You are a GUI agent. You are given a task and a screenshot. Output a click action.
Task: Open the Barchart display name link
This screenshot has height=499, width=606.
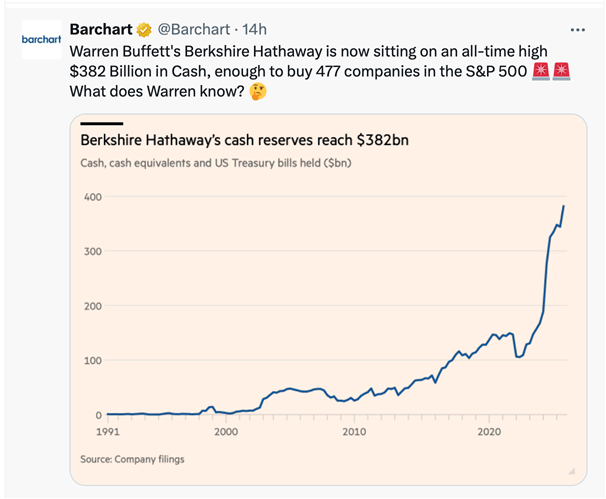[103, 27]
